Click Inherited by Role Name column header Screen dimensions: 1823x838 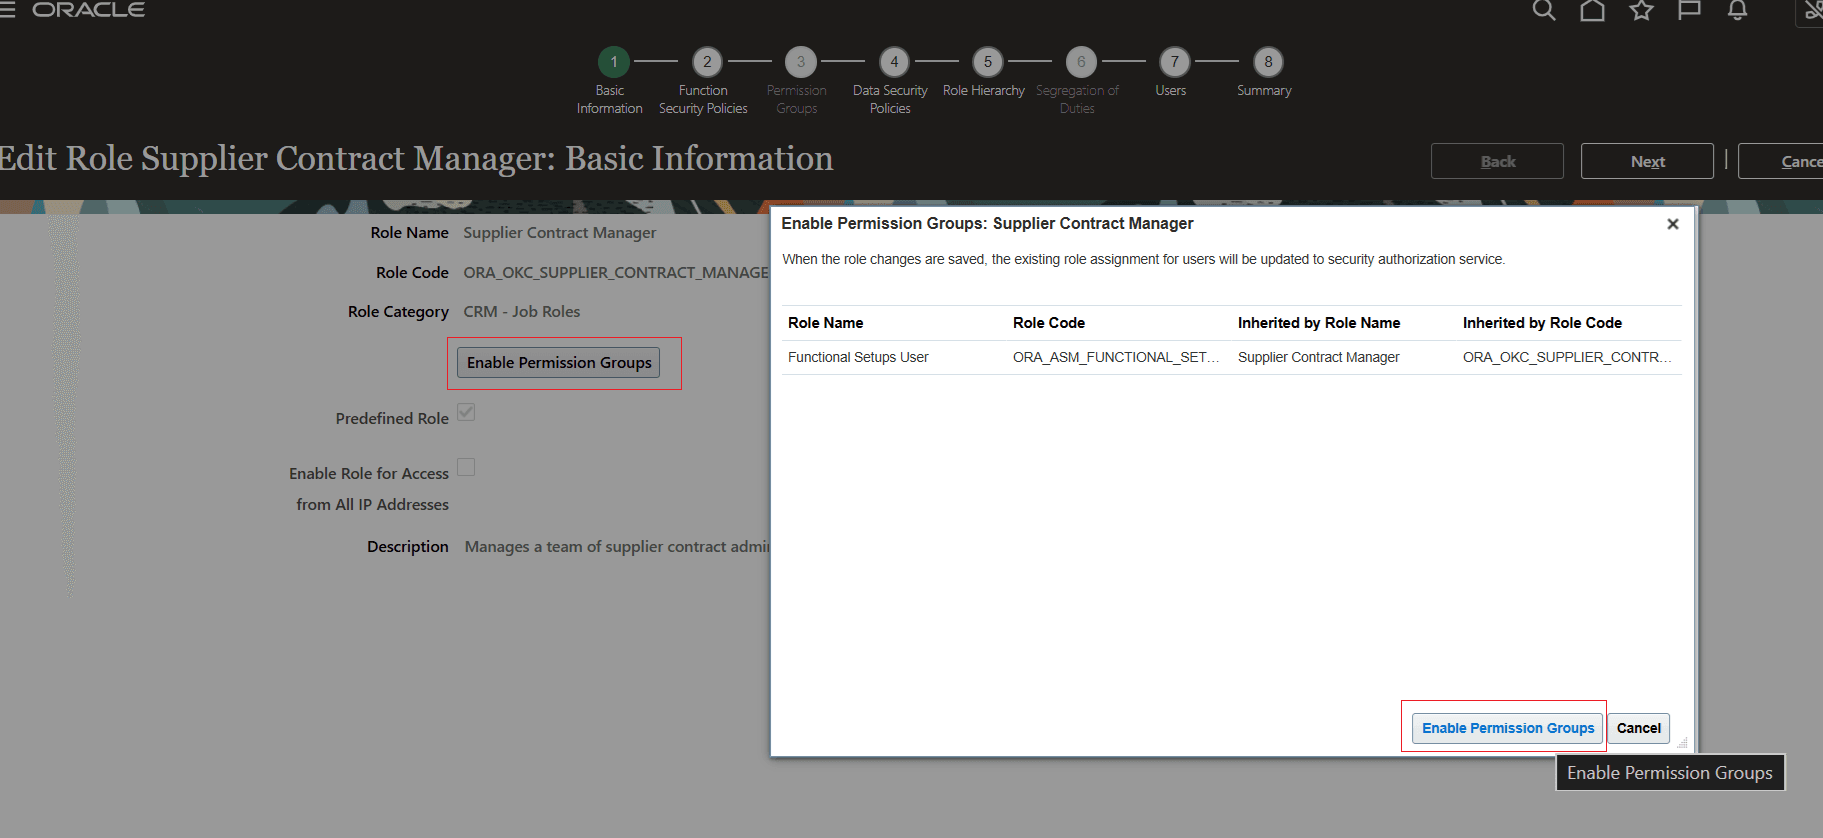pos(1319,323)
